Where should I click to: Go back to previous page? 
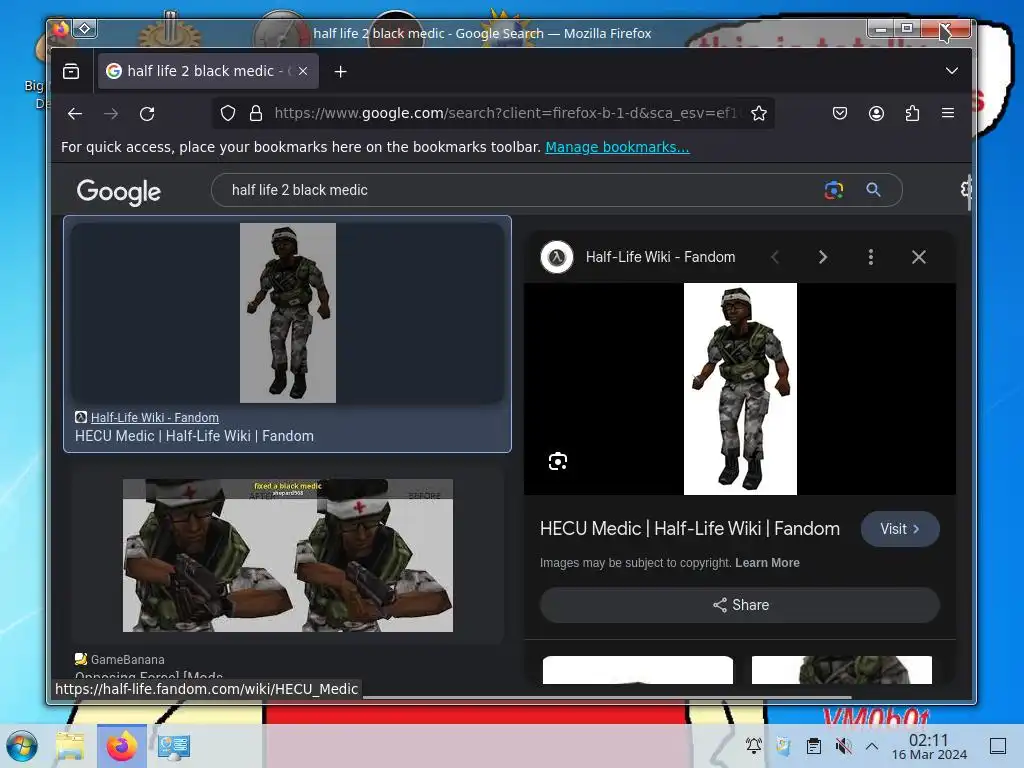75,114
